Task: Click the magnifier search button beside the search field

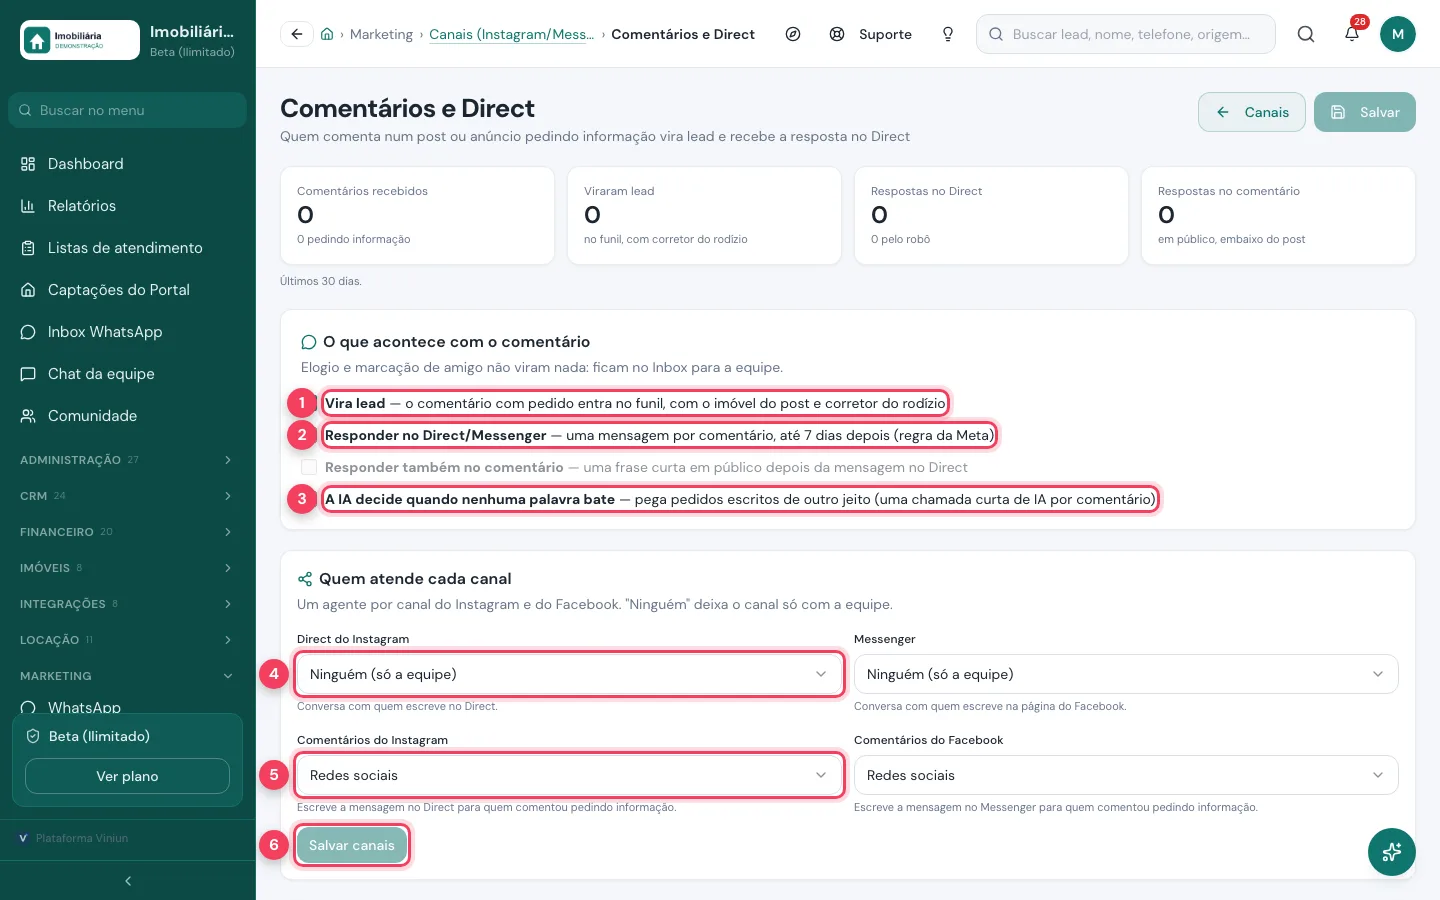Action: (x=1306, y=34)
